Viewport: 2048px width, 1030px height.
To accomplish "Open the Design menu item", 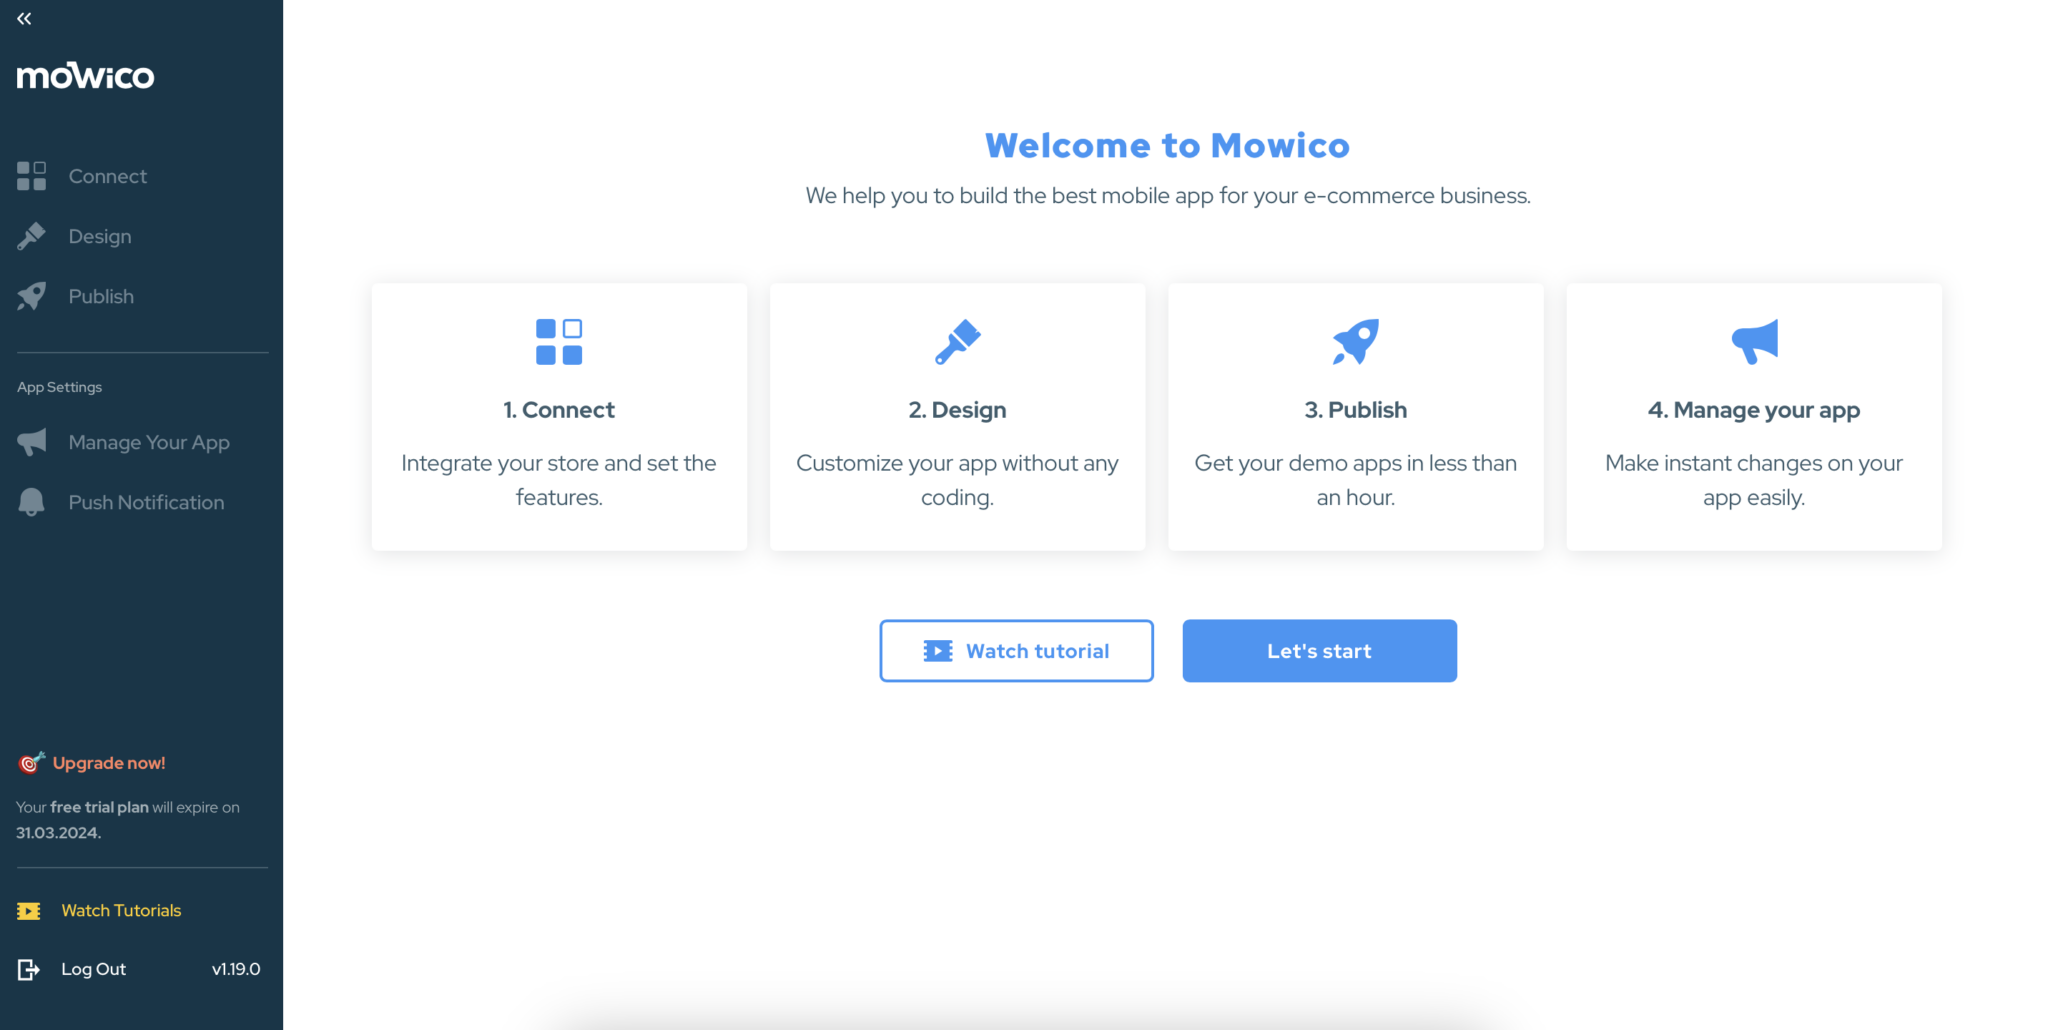I will point(100,236).
